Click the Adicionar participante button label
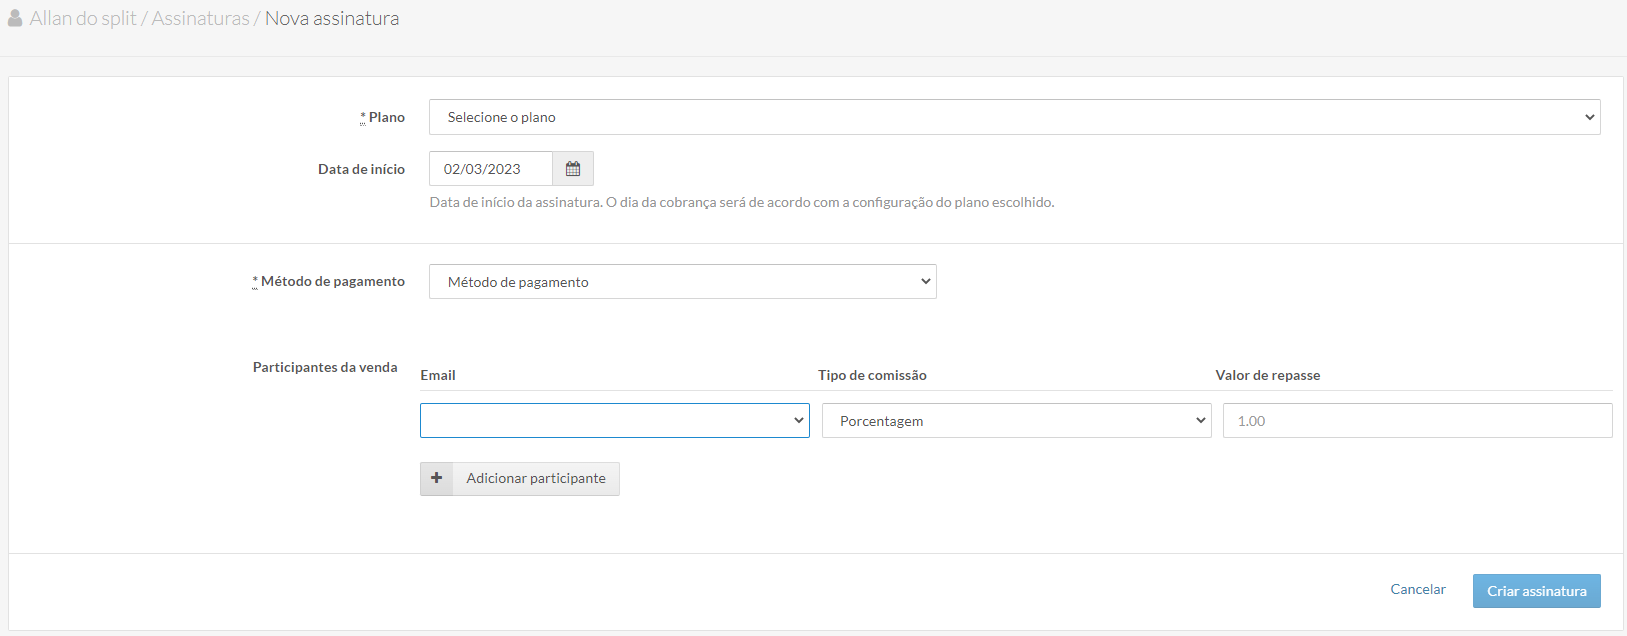 click(x=536, y=479)
